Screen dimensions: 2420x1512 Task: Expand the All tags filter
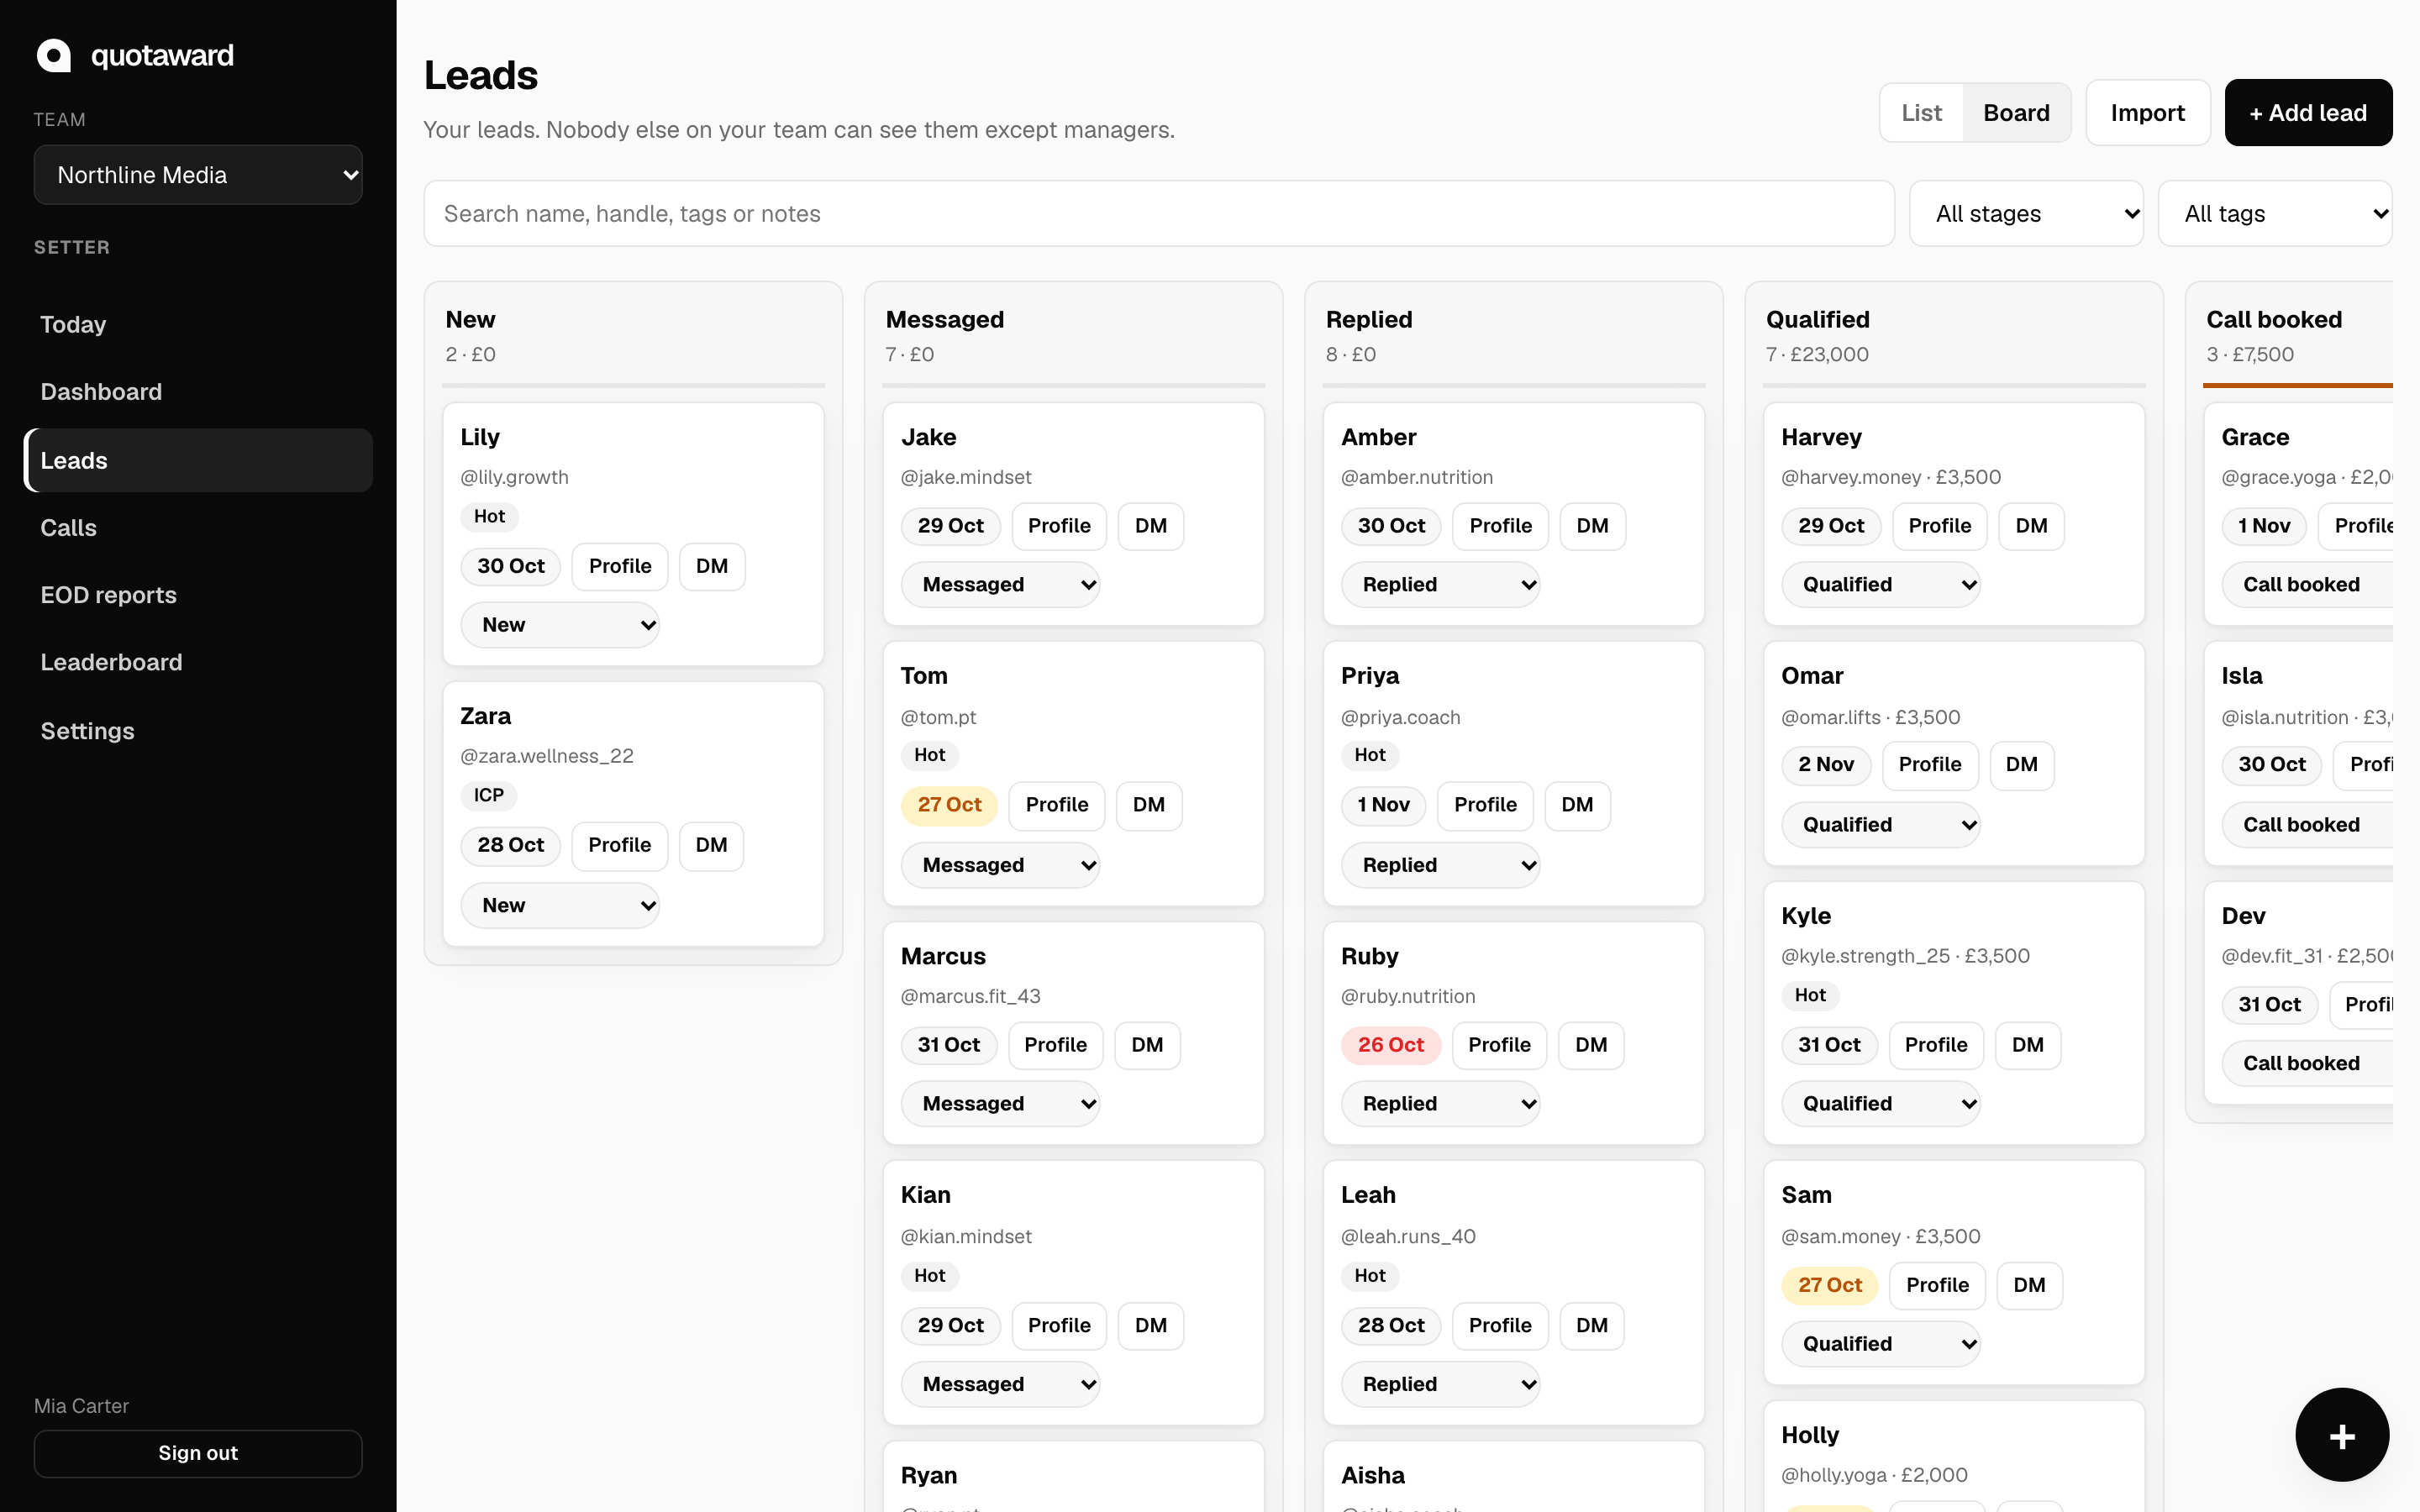2275,213
